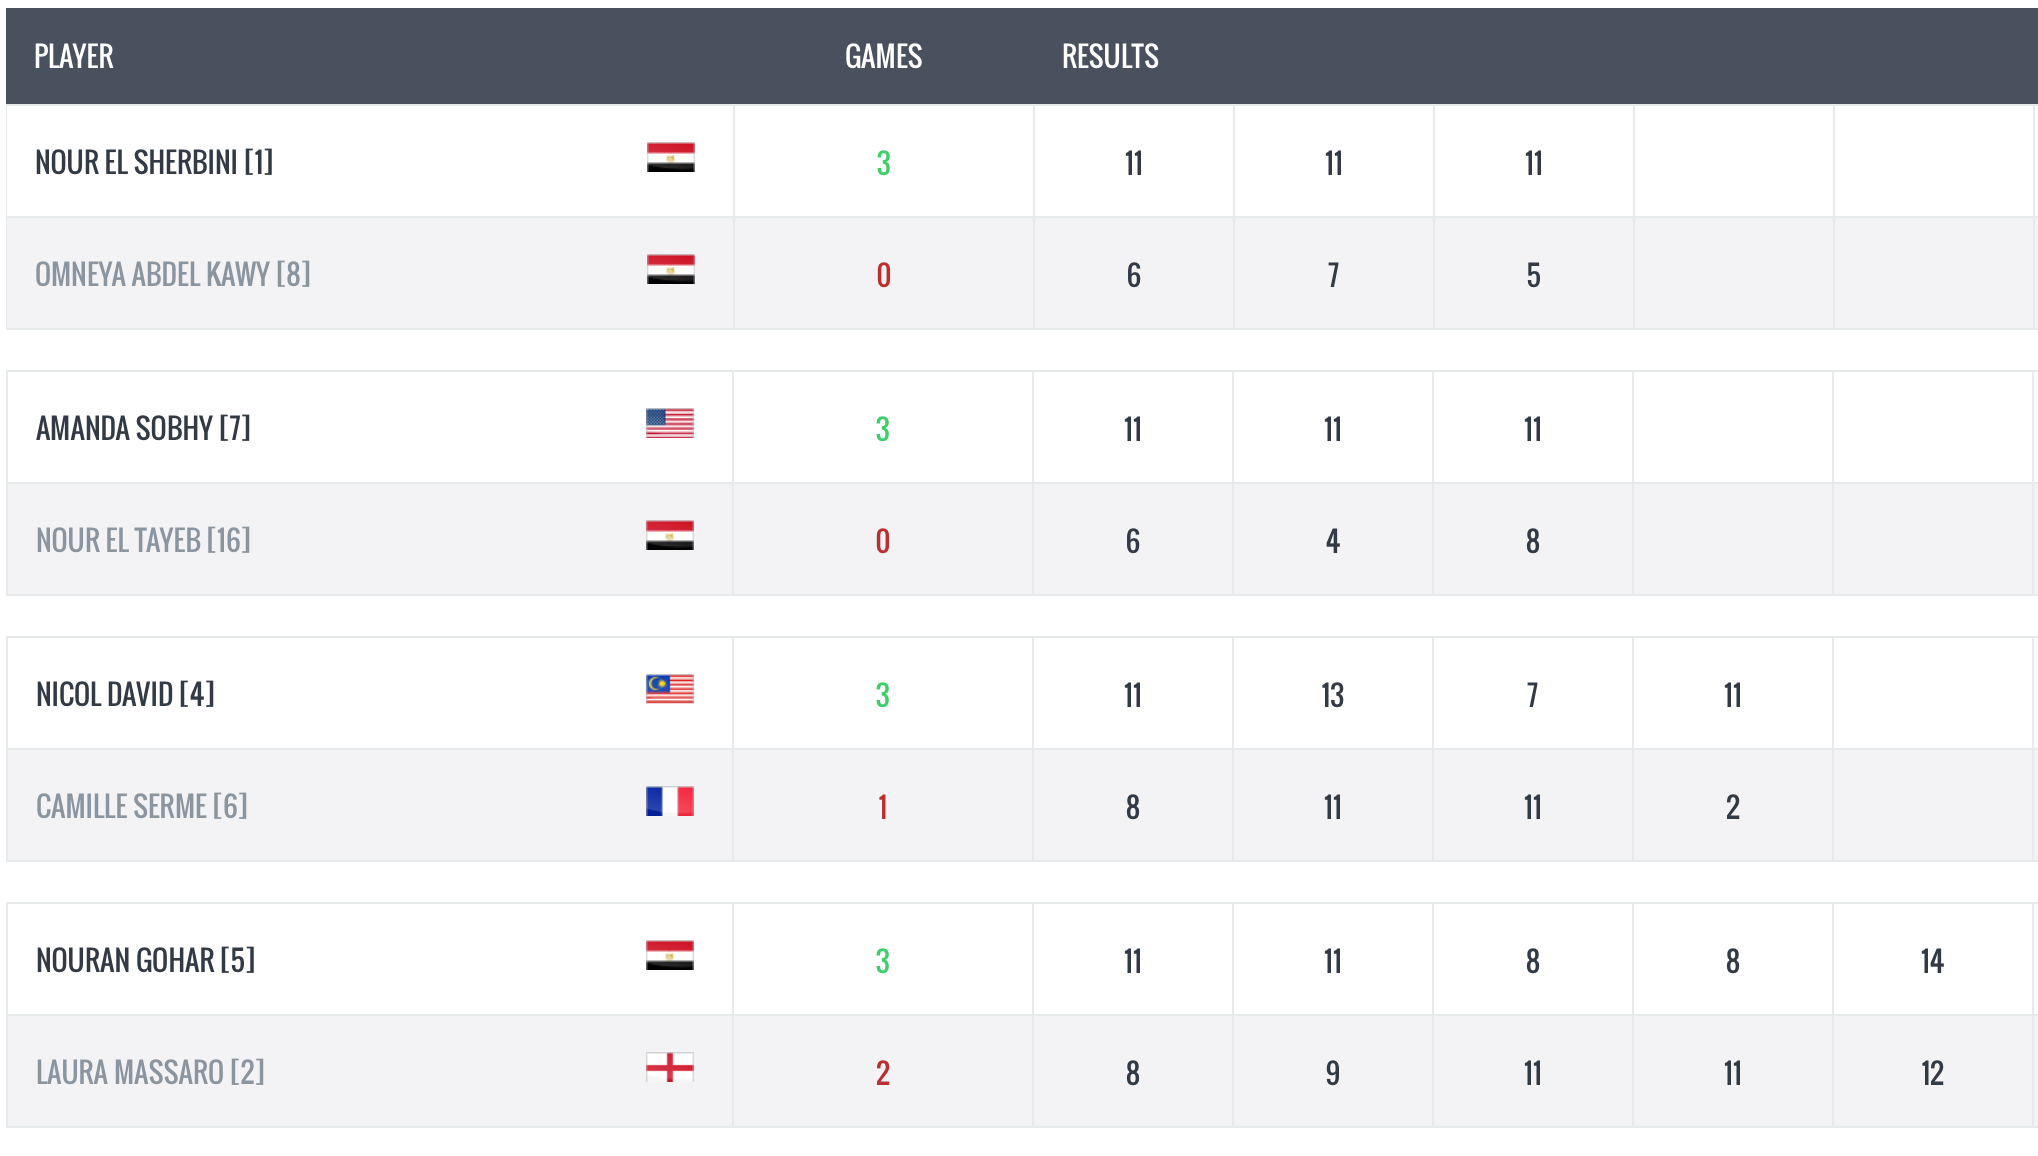
Task: Open Laura Massaro [2] player name
Action: tap(150, 1072)
